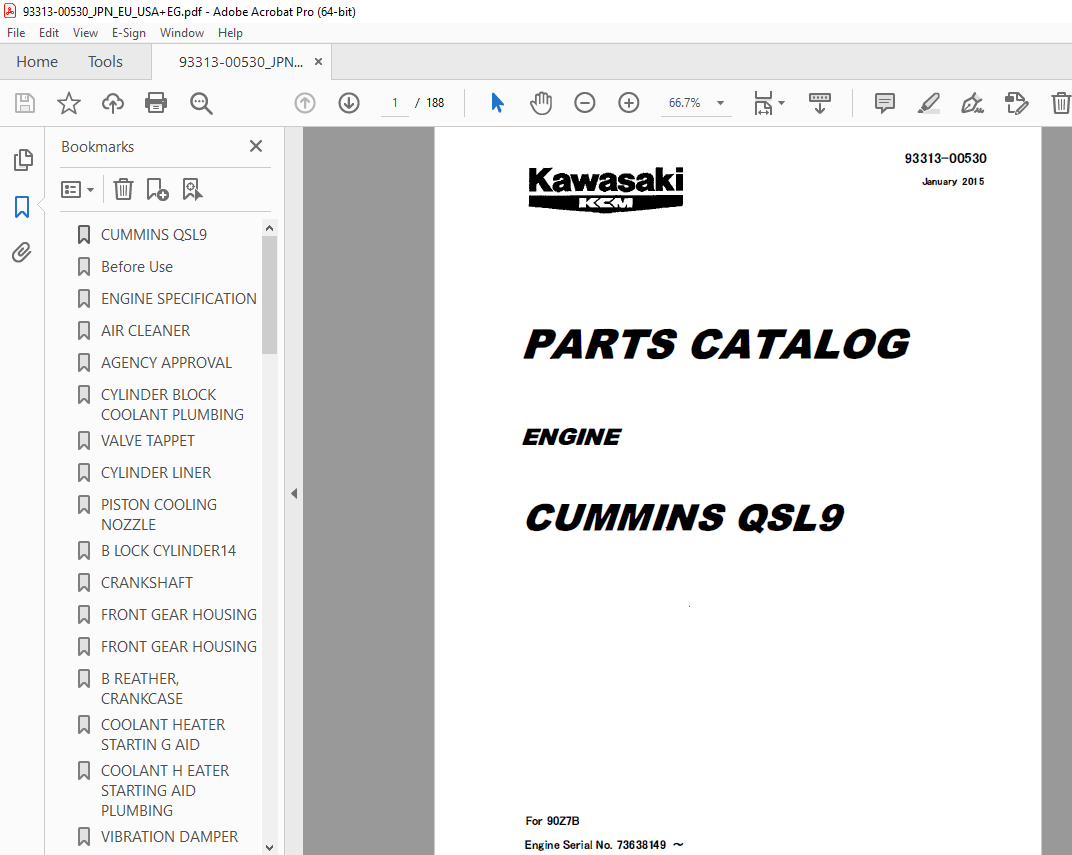Zoom in with plus icon

pyautogui.click(x=628, y=103)
